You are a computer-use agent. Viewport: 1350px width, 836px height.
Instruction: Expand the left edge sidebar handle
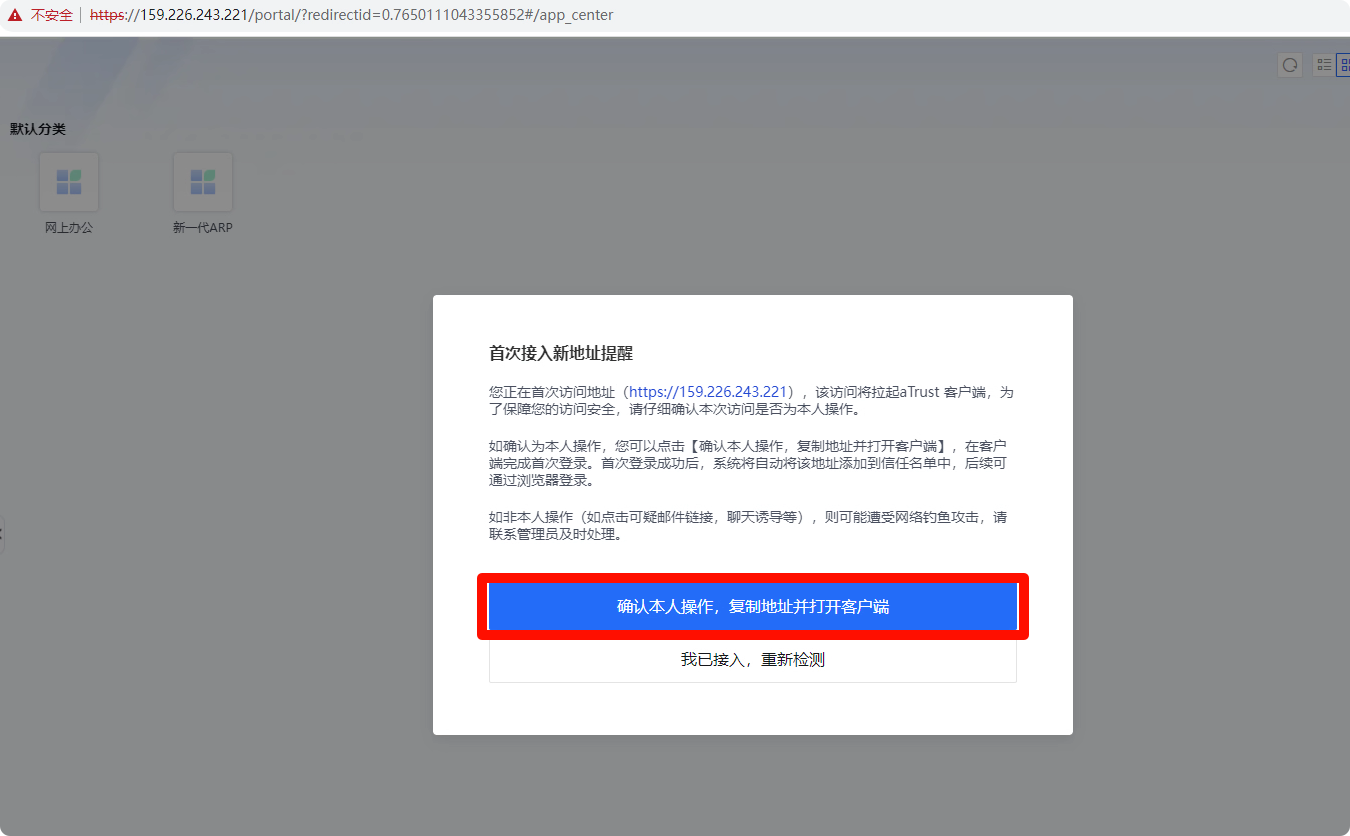[2, 534]
